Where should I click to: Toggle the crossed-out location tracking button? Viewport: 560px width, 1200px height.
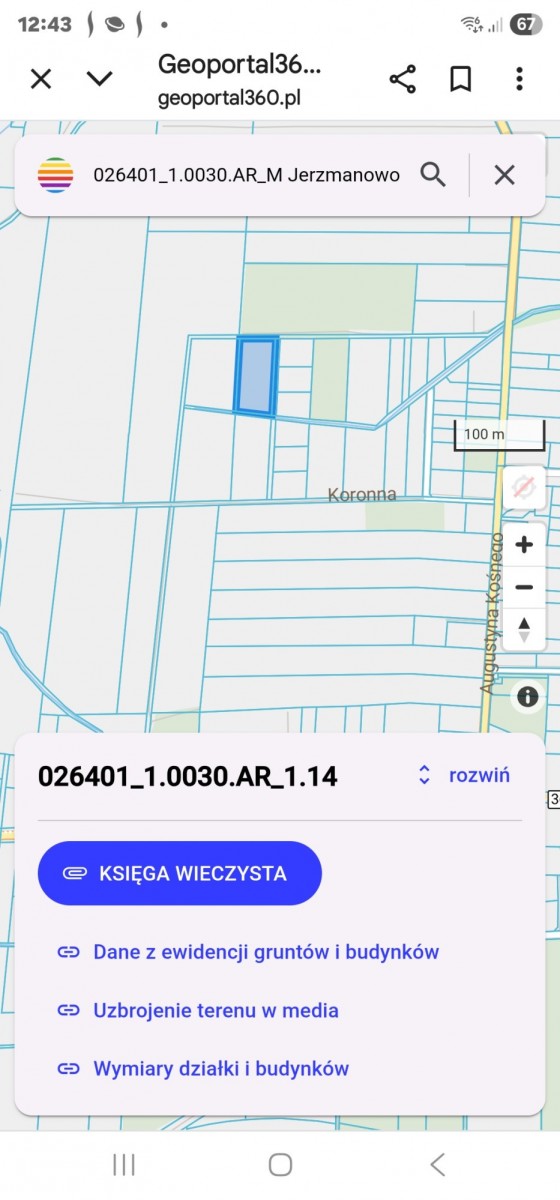[x=522, y=488]
